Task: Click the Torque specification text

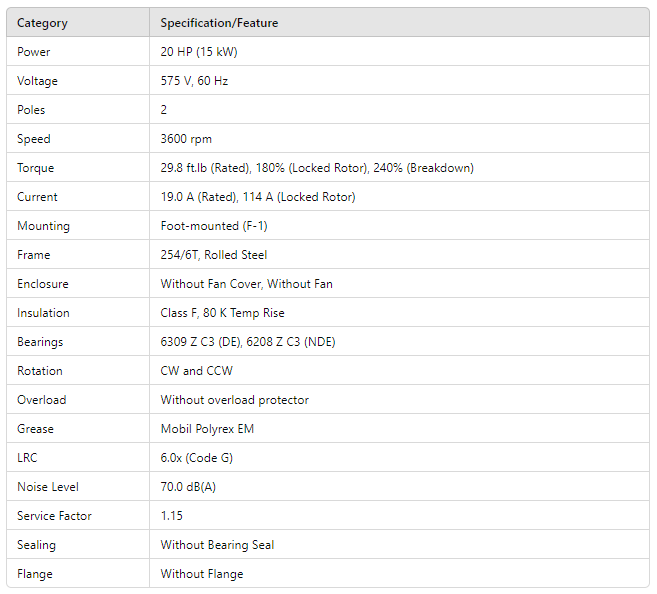Action: [x=317, y=168]
